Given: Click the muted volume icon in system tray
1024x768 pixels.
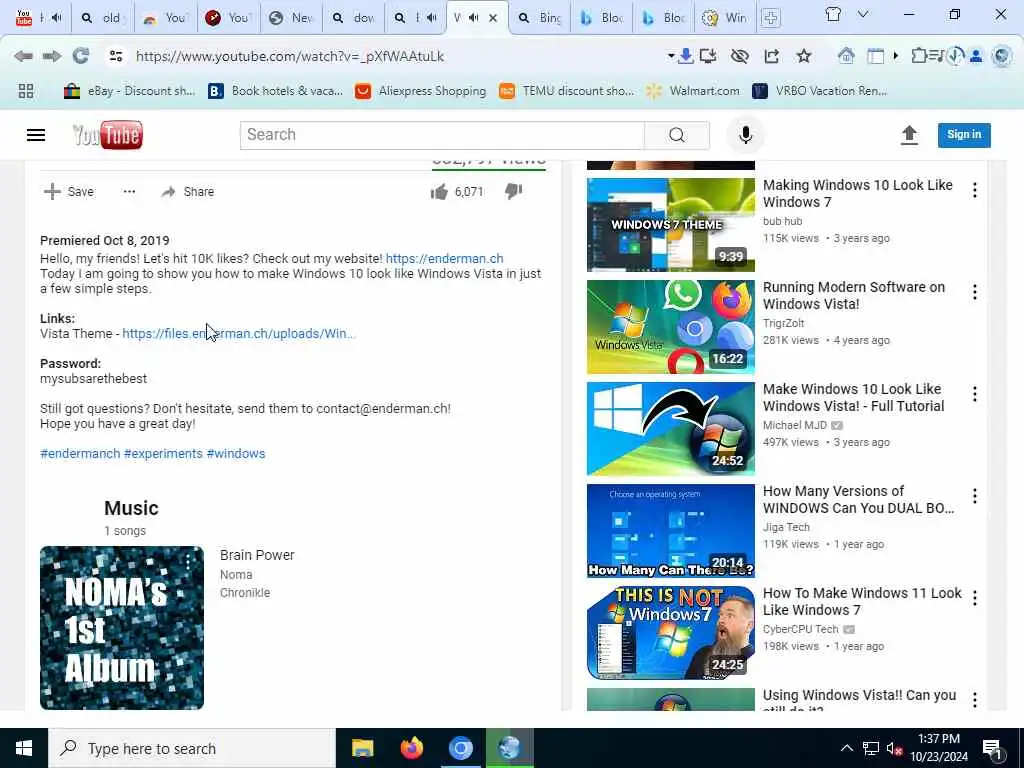Looking at the screenshot, I should pyautogui.click(x=894, y=748).
